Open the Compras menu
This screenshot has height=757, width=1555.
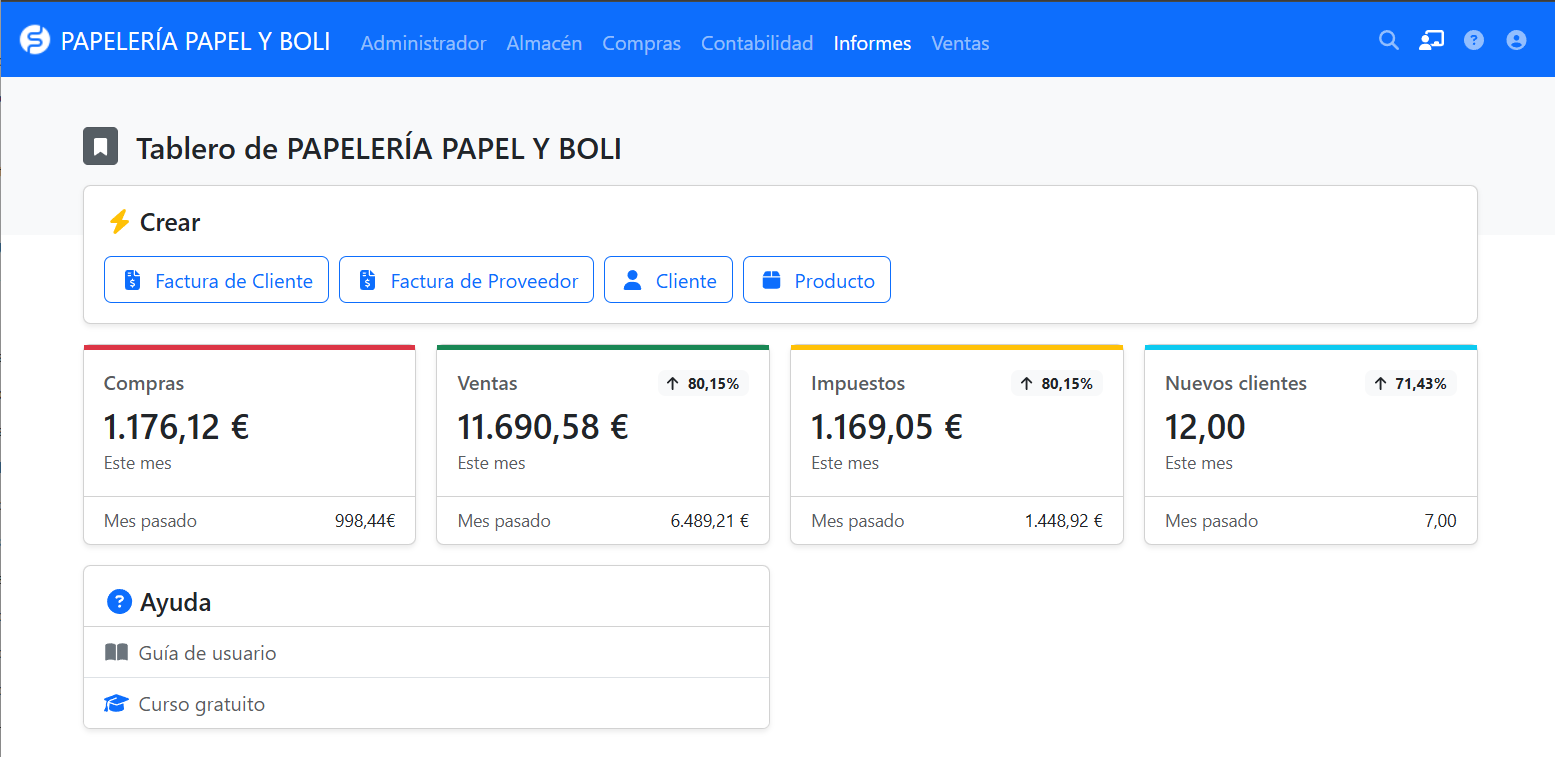tap(641, 43)
